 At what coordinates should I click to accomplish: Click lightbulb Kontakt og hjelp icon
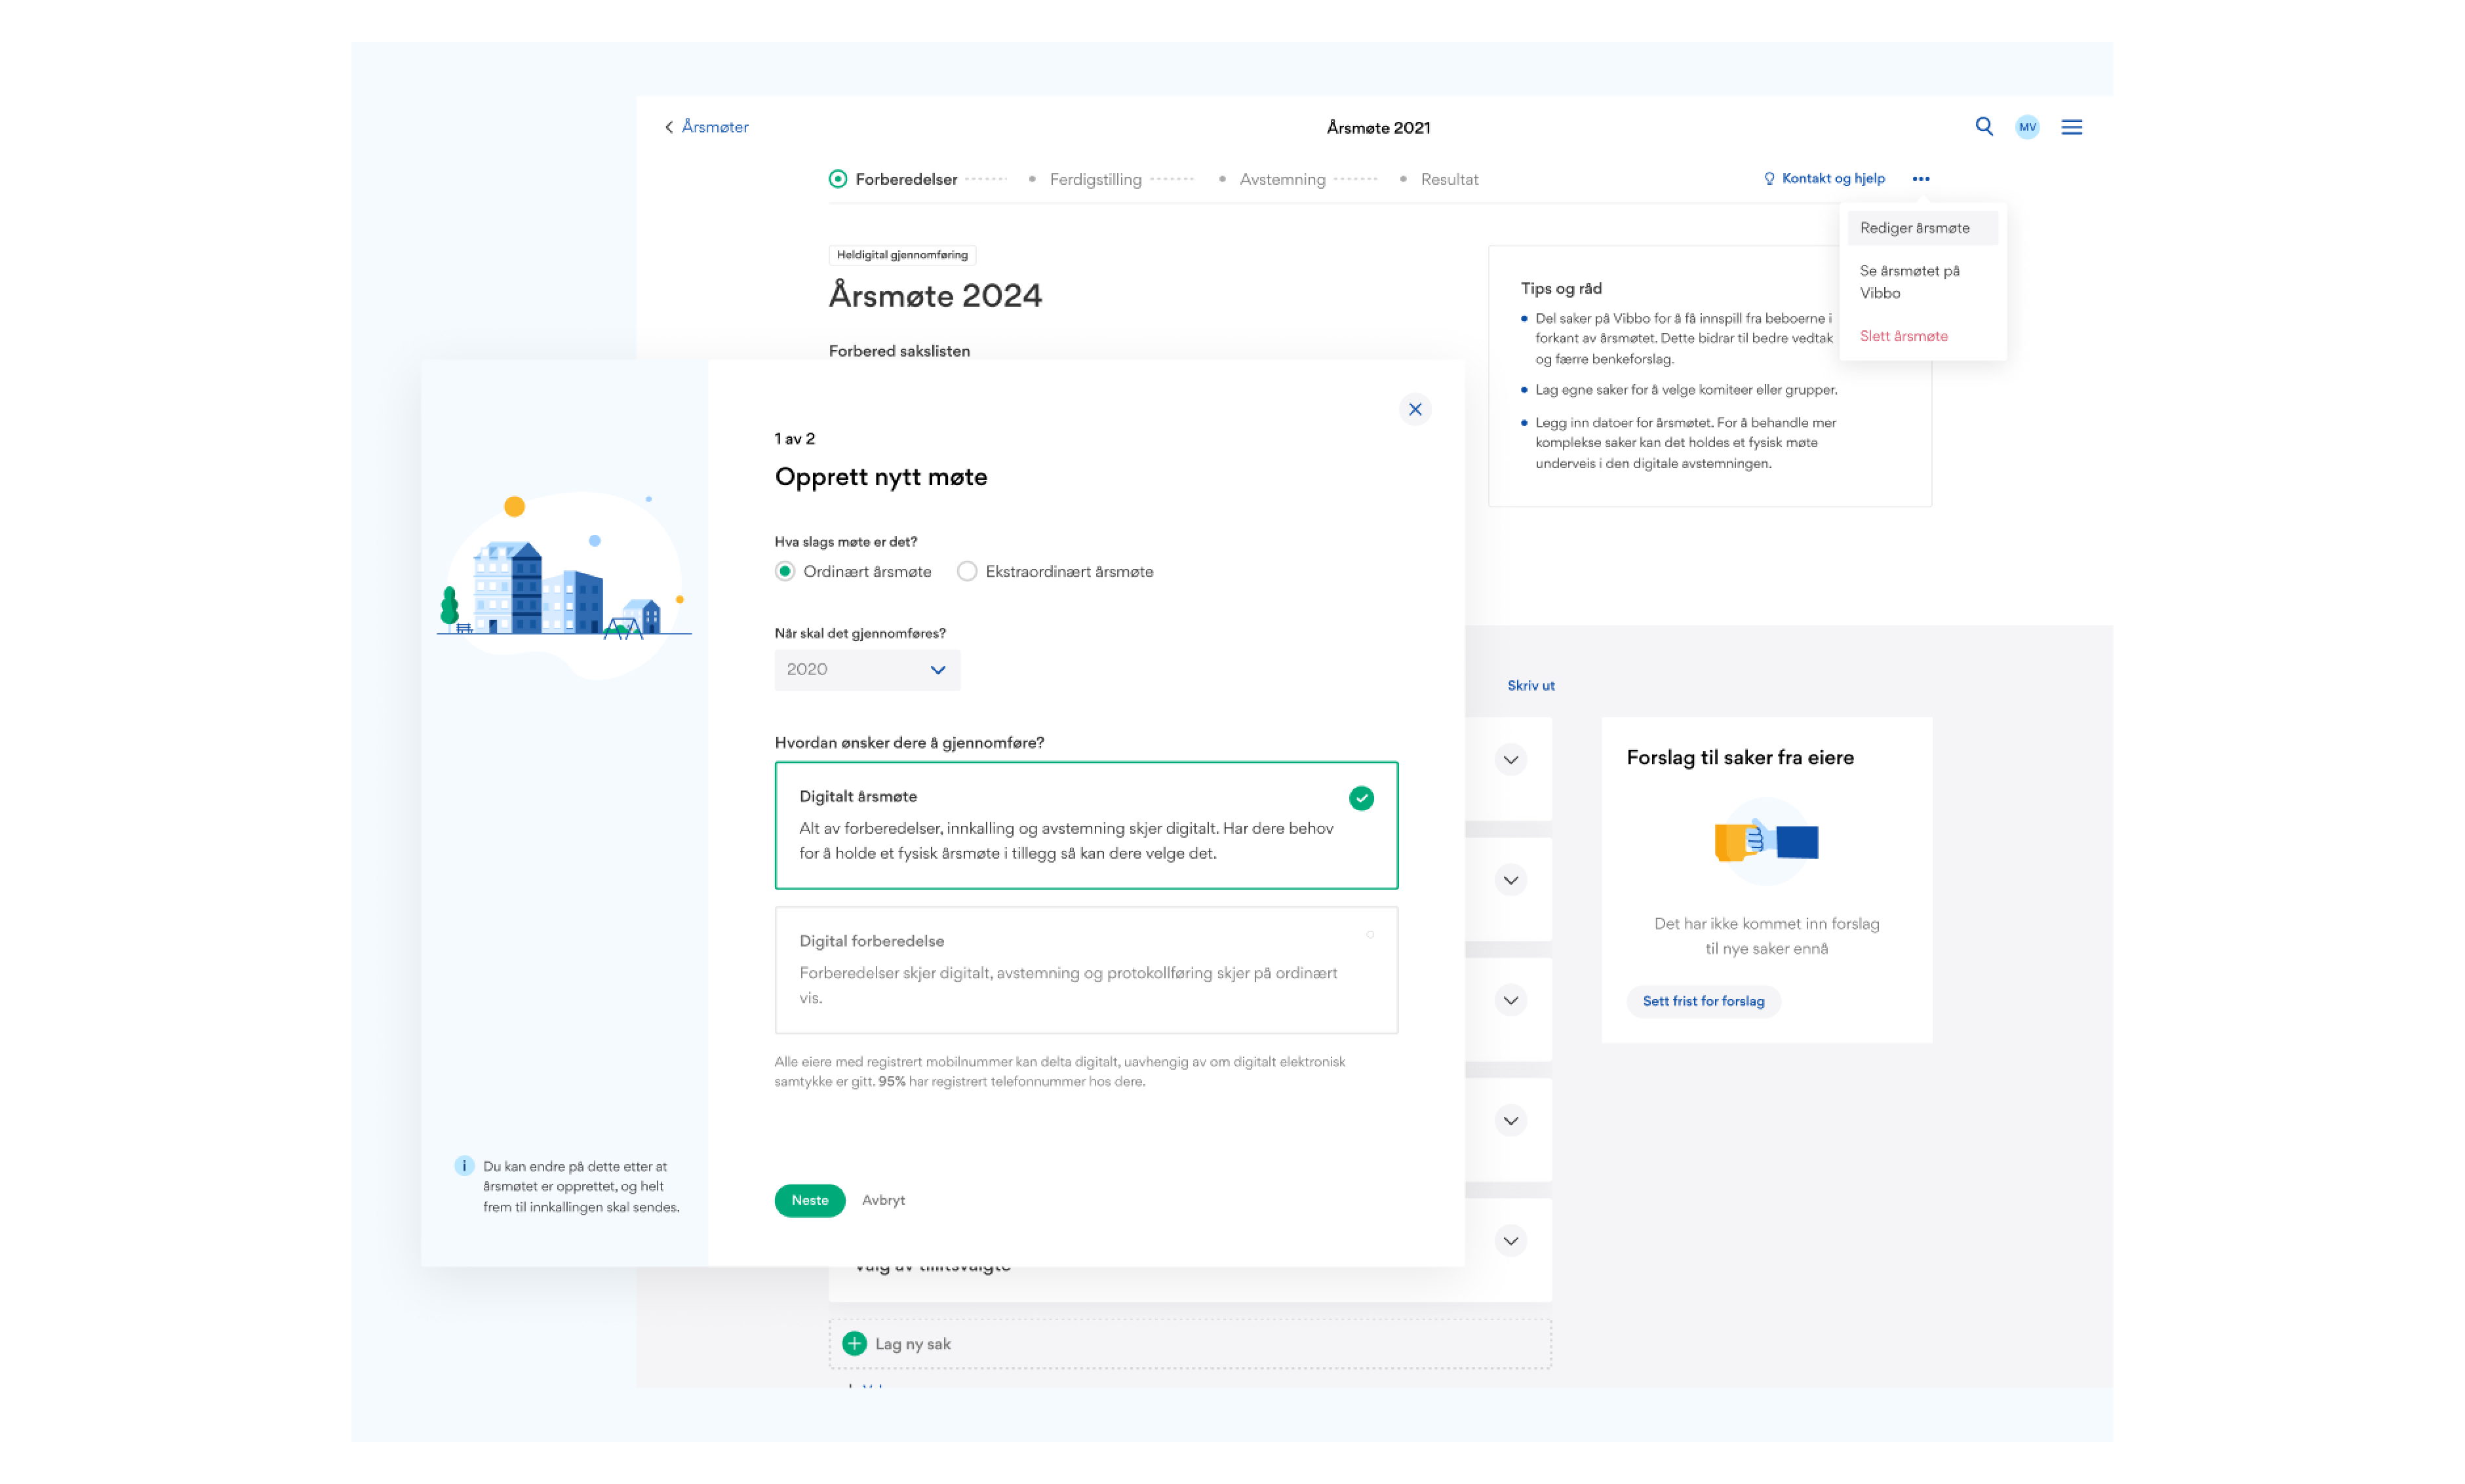(x=1768, y=179)
